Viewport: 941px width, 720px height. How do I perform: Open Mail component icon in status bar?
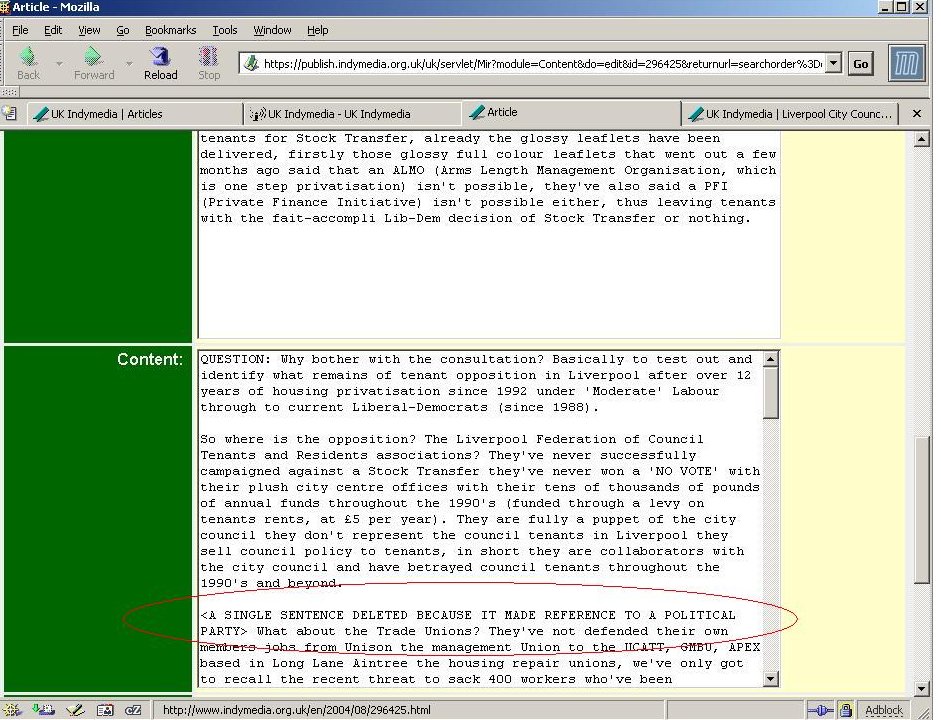(x=44, y=710)
